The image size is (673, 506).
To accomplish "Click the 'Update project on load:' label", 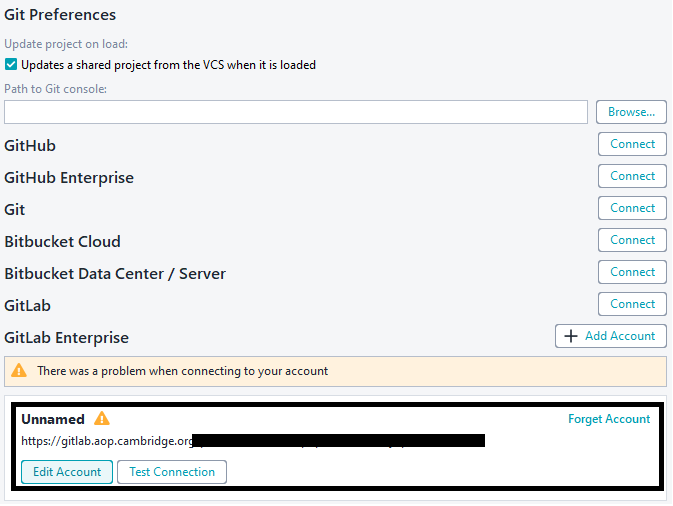I will pos(66,44).
